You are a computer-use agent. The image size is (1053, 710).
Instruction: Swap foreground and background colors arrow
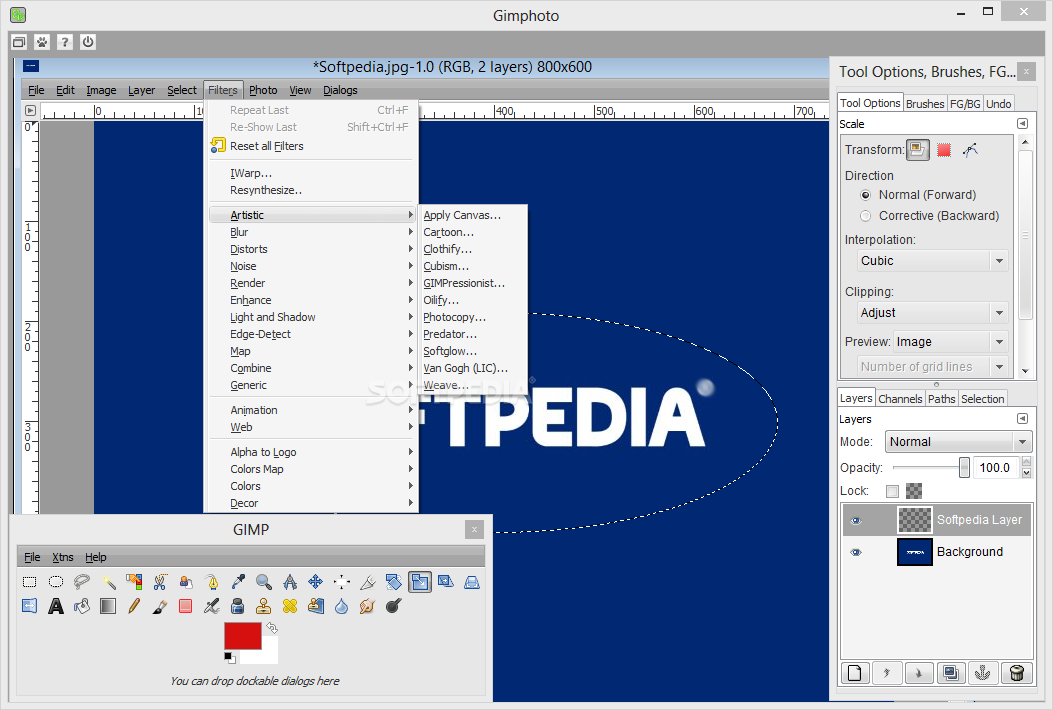click(272, 628)
